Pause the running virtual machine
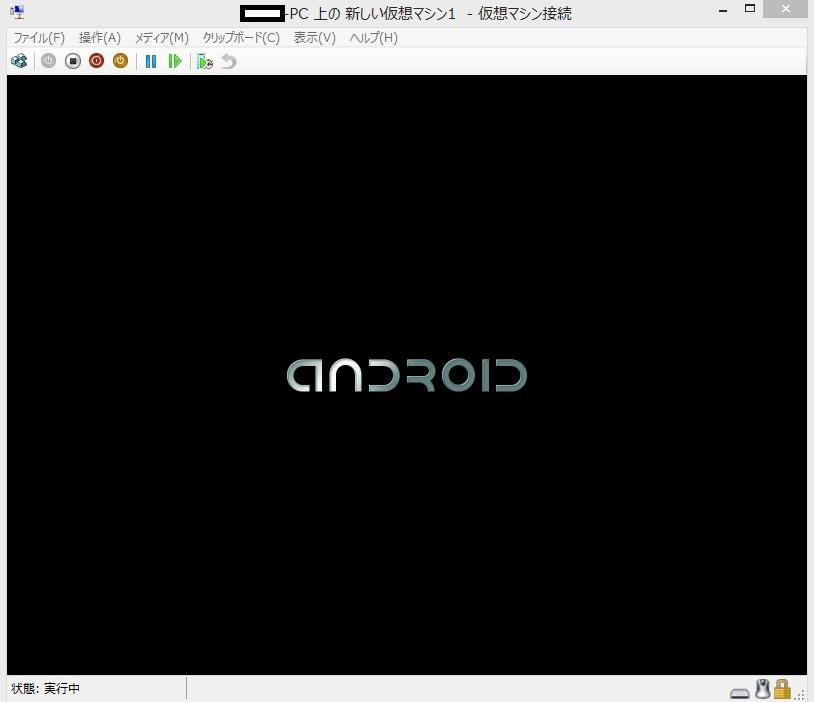The image size is (814, 702). coord(151,61)
